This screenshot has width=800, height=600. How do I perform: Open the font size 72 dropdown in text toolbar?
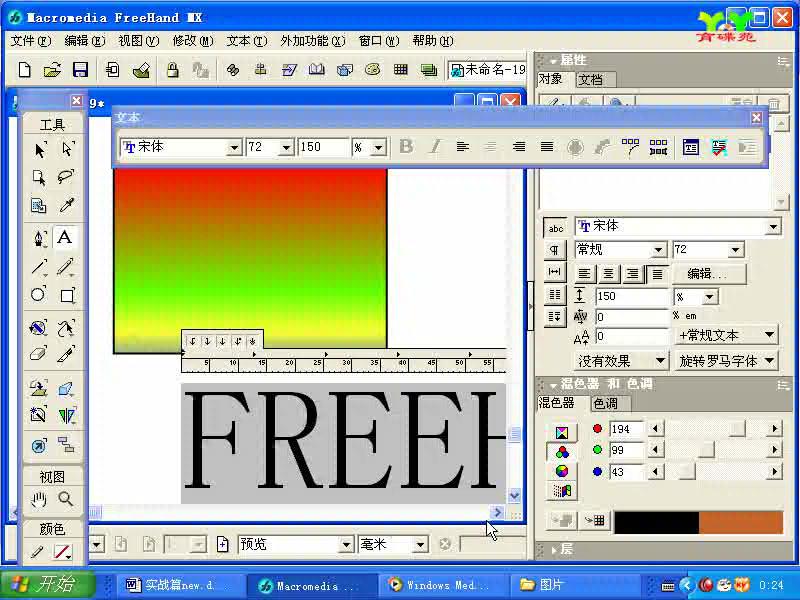[286, 148]
